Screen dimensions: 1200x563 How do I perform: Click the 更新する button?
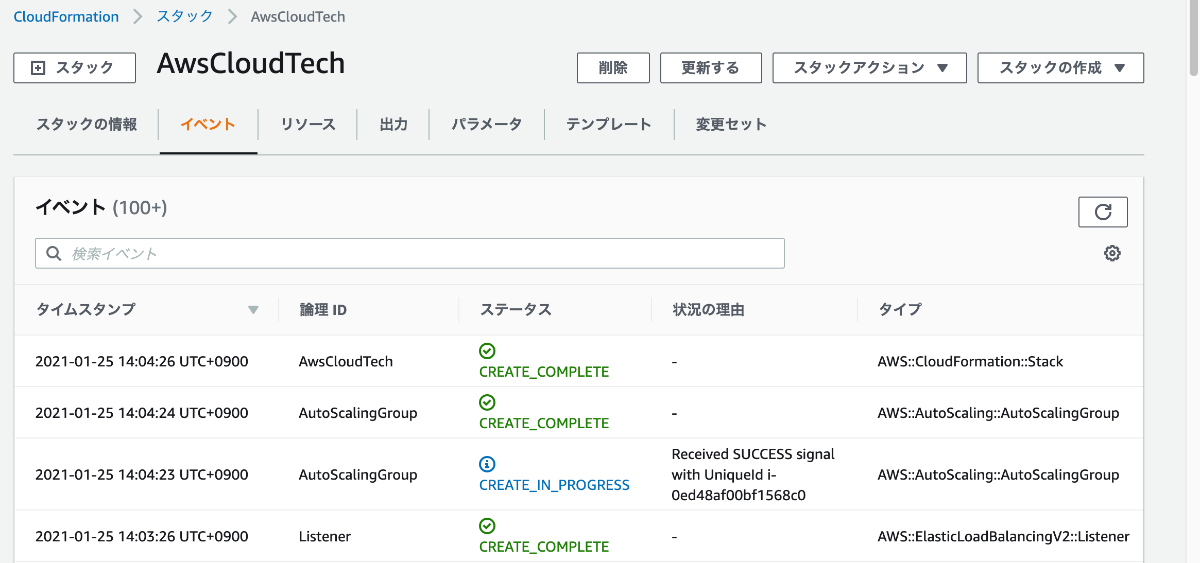coord(710,68)
